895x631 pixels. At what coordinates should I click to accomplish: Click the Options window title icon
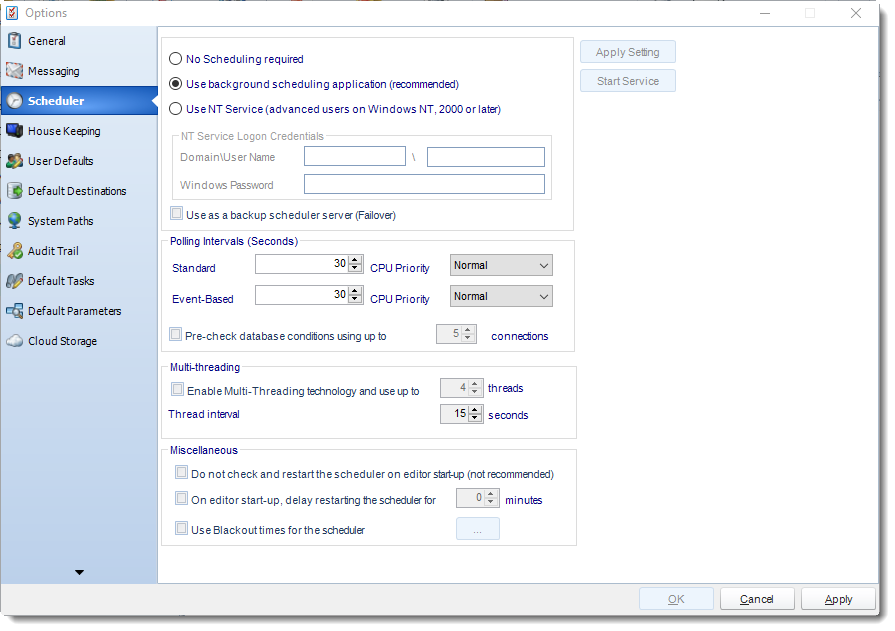pyautogui.click(x=12, y=13)
